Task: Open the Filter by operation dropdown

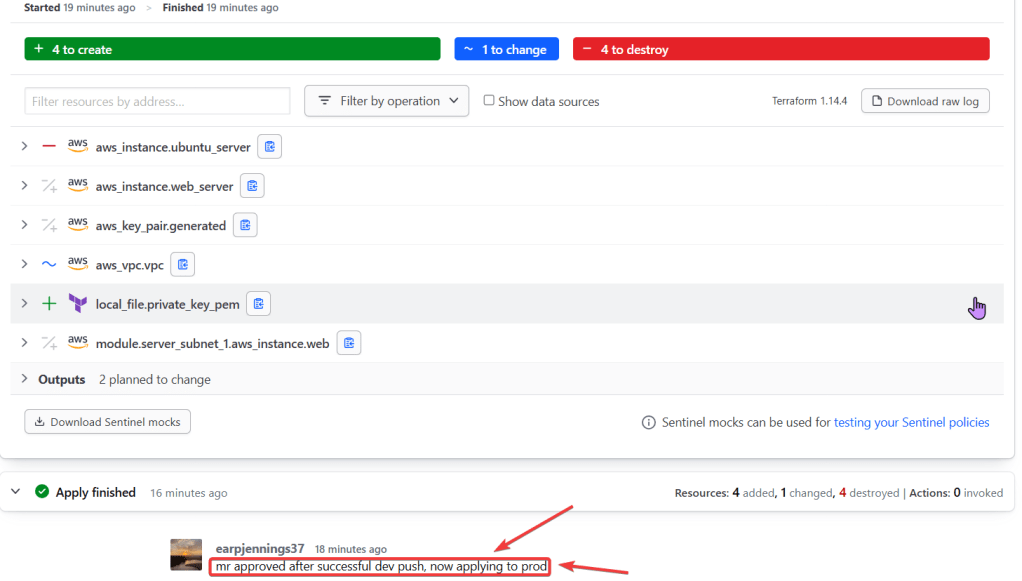Action: coord(386,101)
